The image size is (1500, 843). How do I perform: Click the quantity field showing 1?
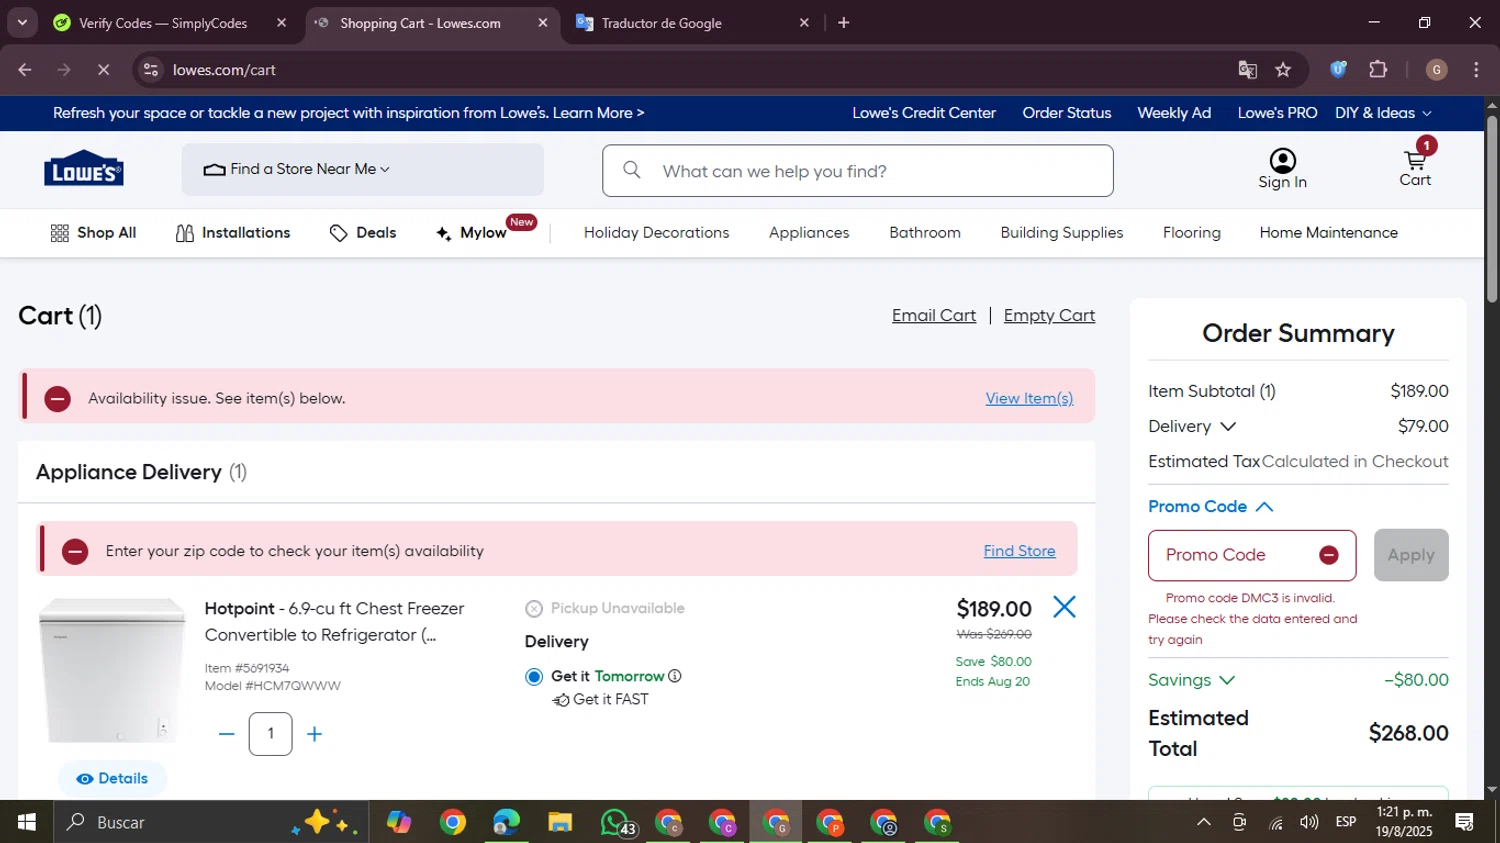coord(270,734)
